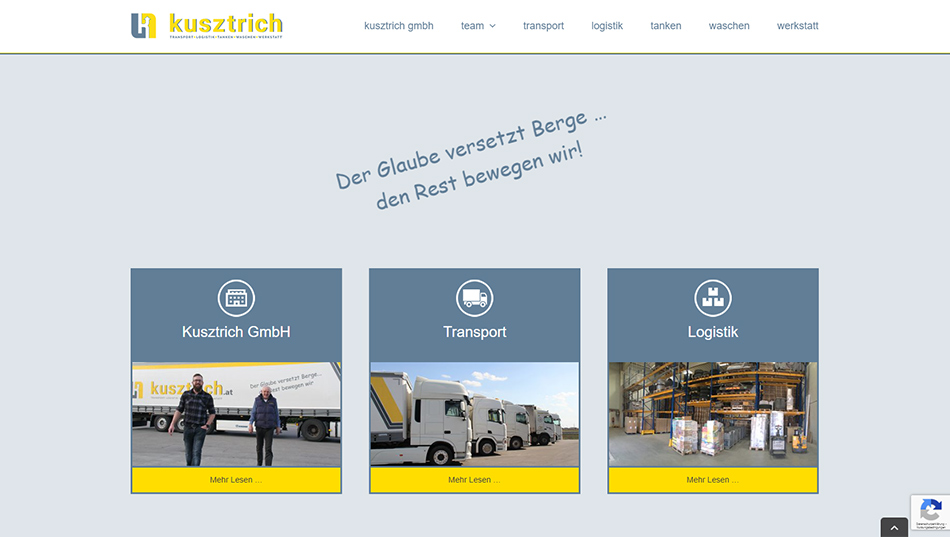The width and height of the screenshot is (950, 537).
Task: Open photo of parked white trucks
Action: (x=474, y=415)
